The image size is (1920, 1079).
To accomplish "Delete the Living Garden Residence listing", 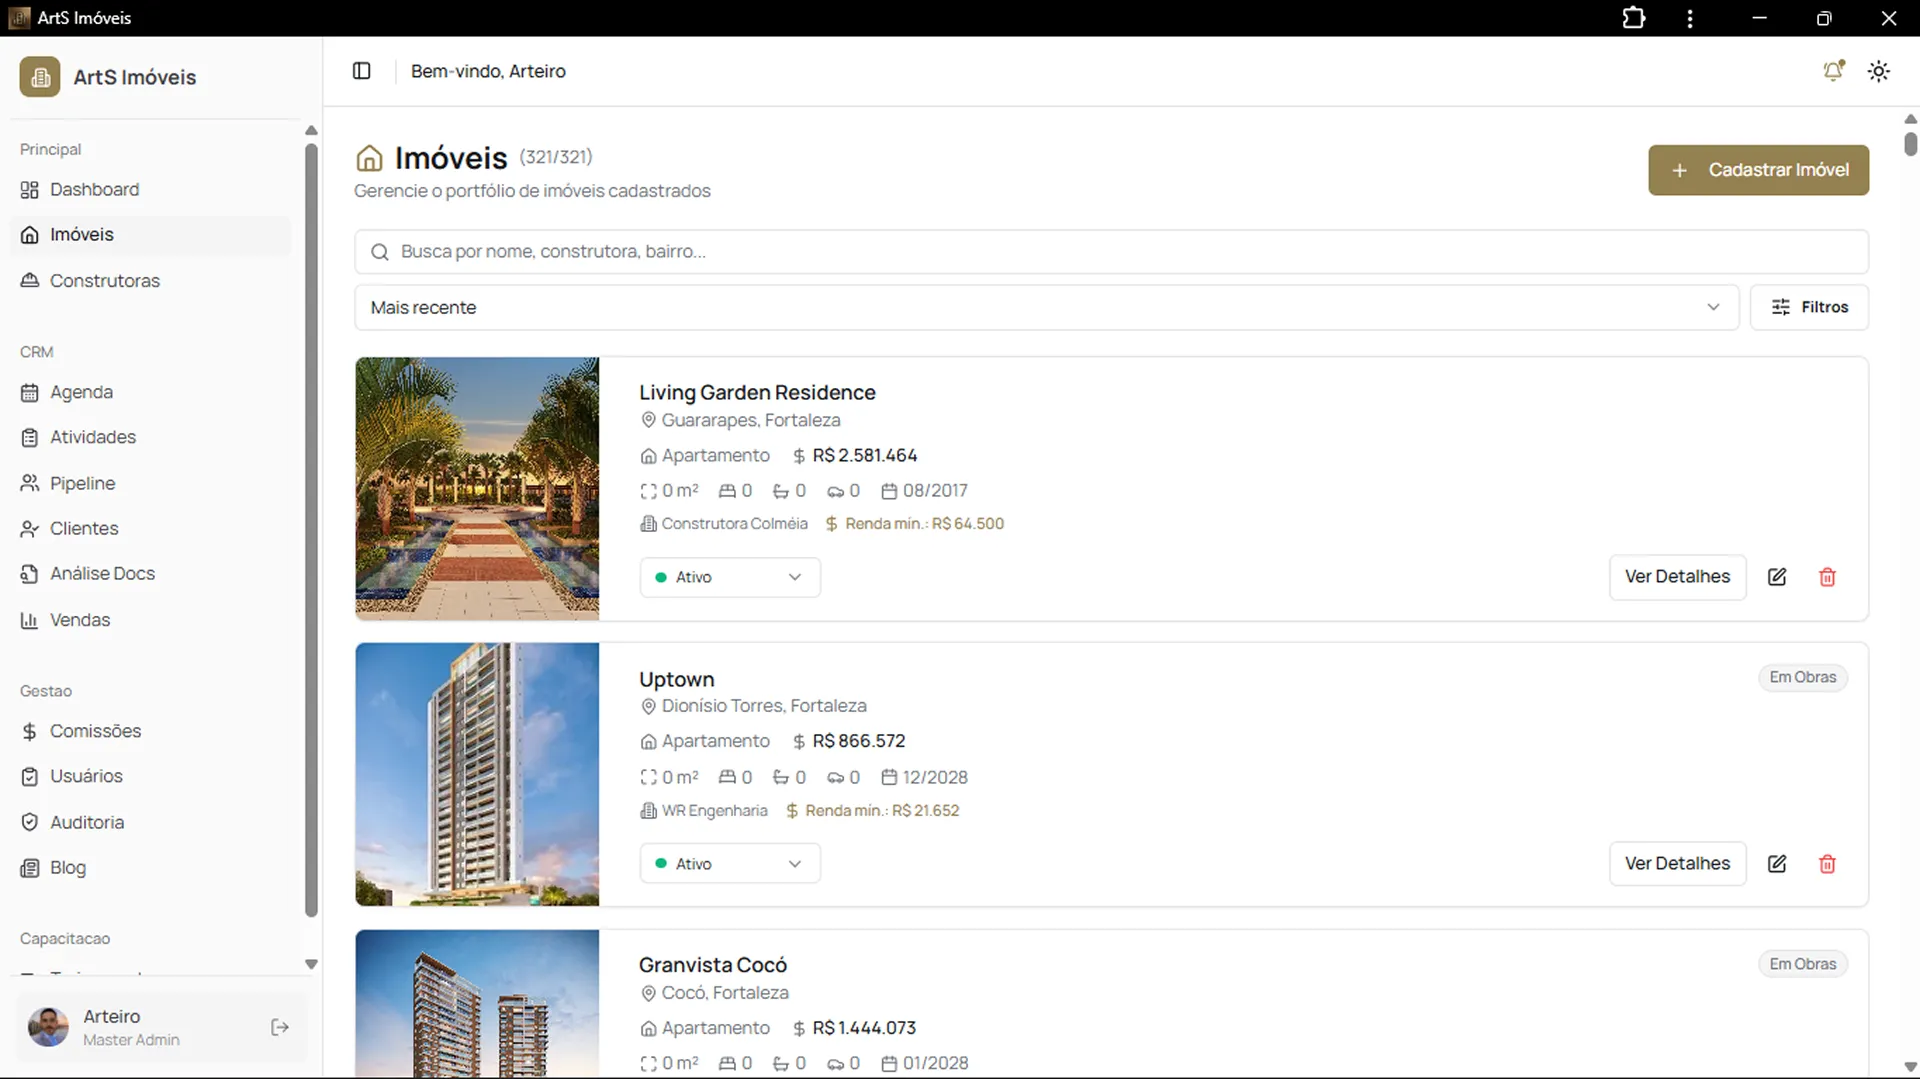I will point(1827,577).
